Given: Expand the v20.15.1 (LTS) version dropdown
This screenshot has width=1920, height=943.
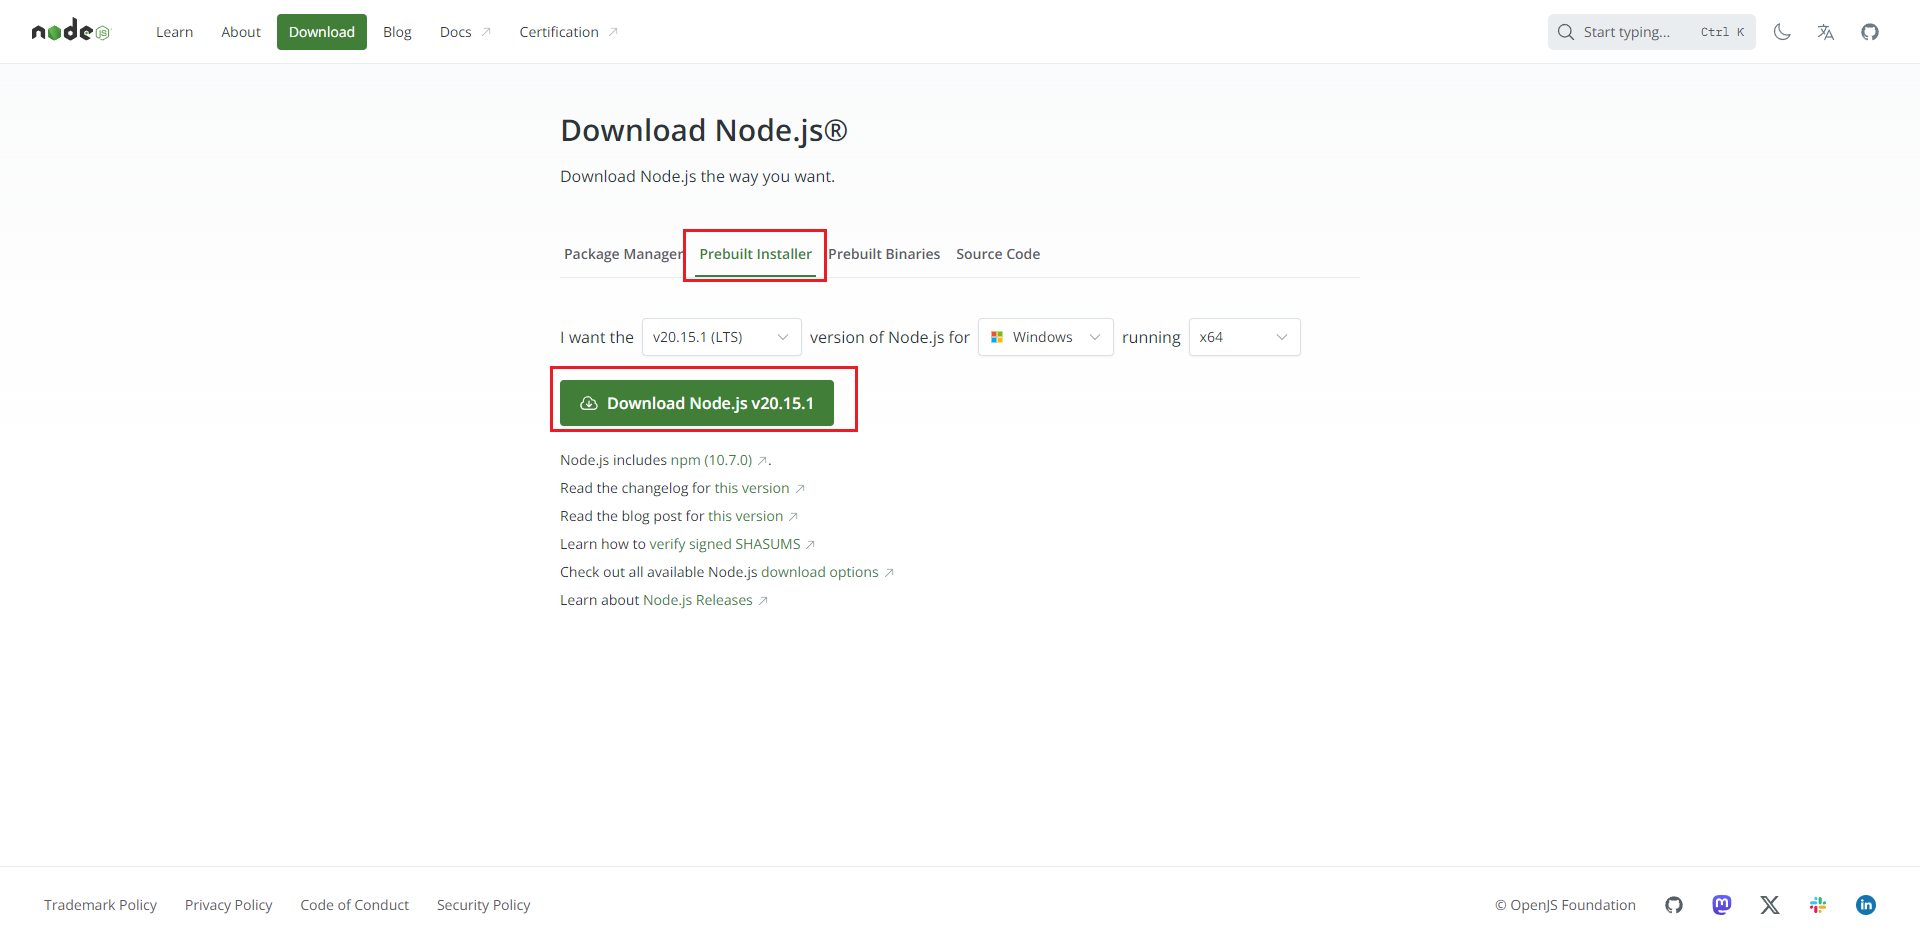Looking at the screenshot, I should coord(721,337).
